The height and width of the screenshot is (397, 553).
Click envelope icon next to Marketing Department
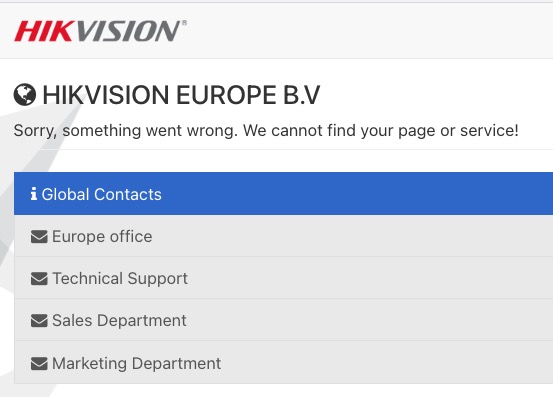(x=39, y=364)
